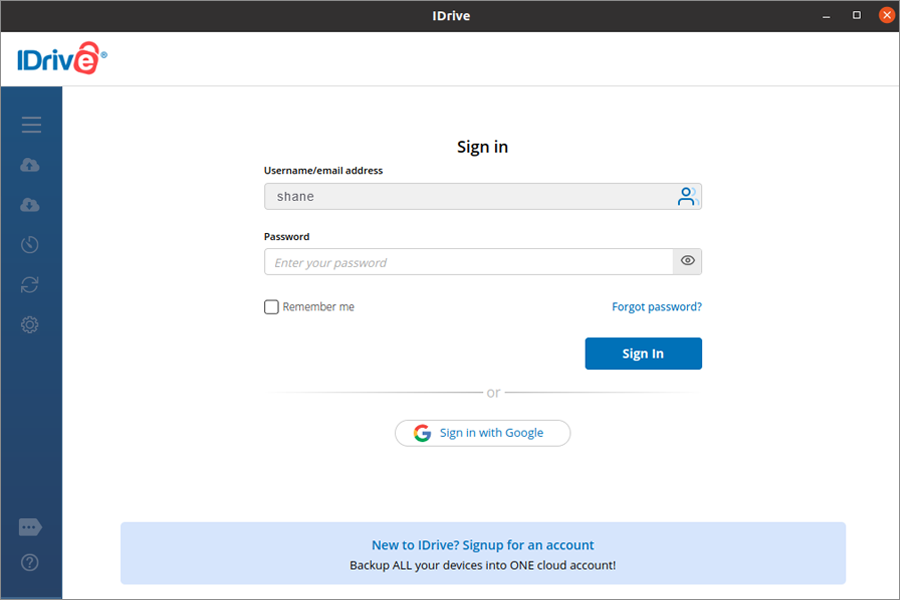The width and height of the screenshot is (900, 600).
Task: Click the Sign In button
Action: 643,354
